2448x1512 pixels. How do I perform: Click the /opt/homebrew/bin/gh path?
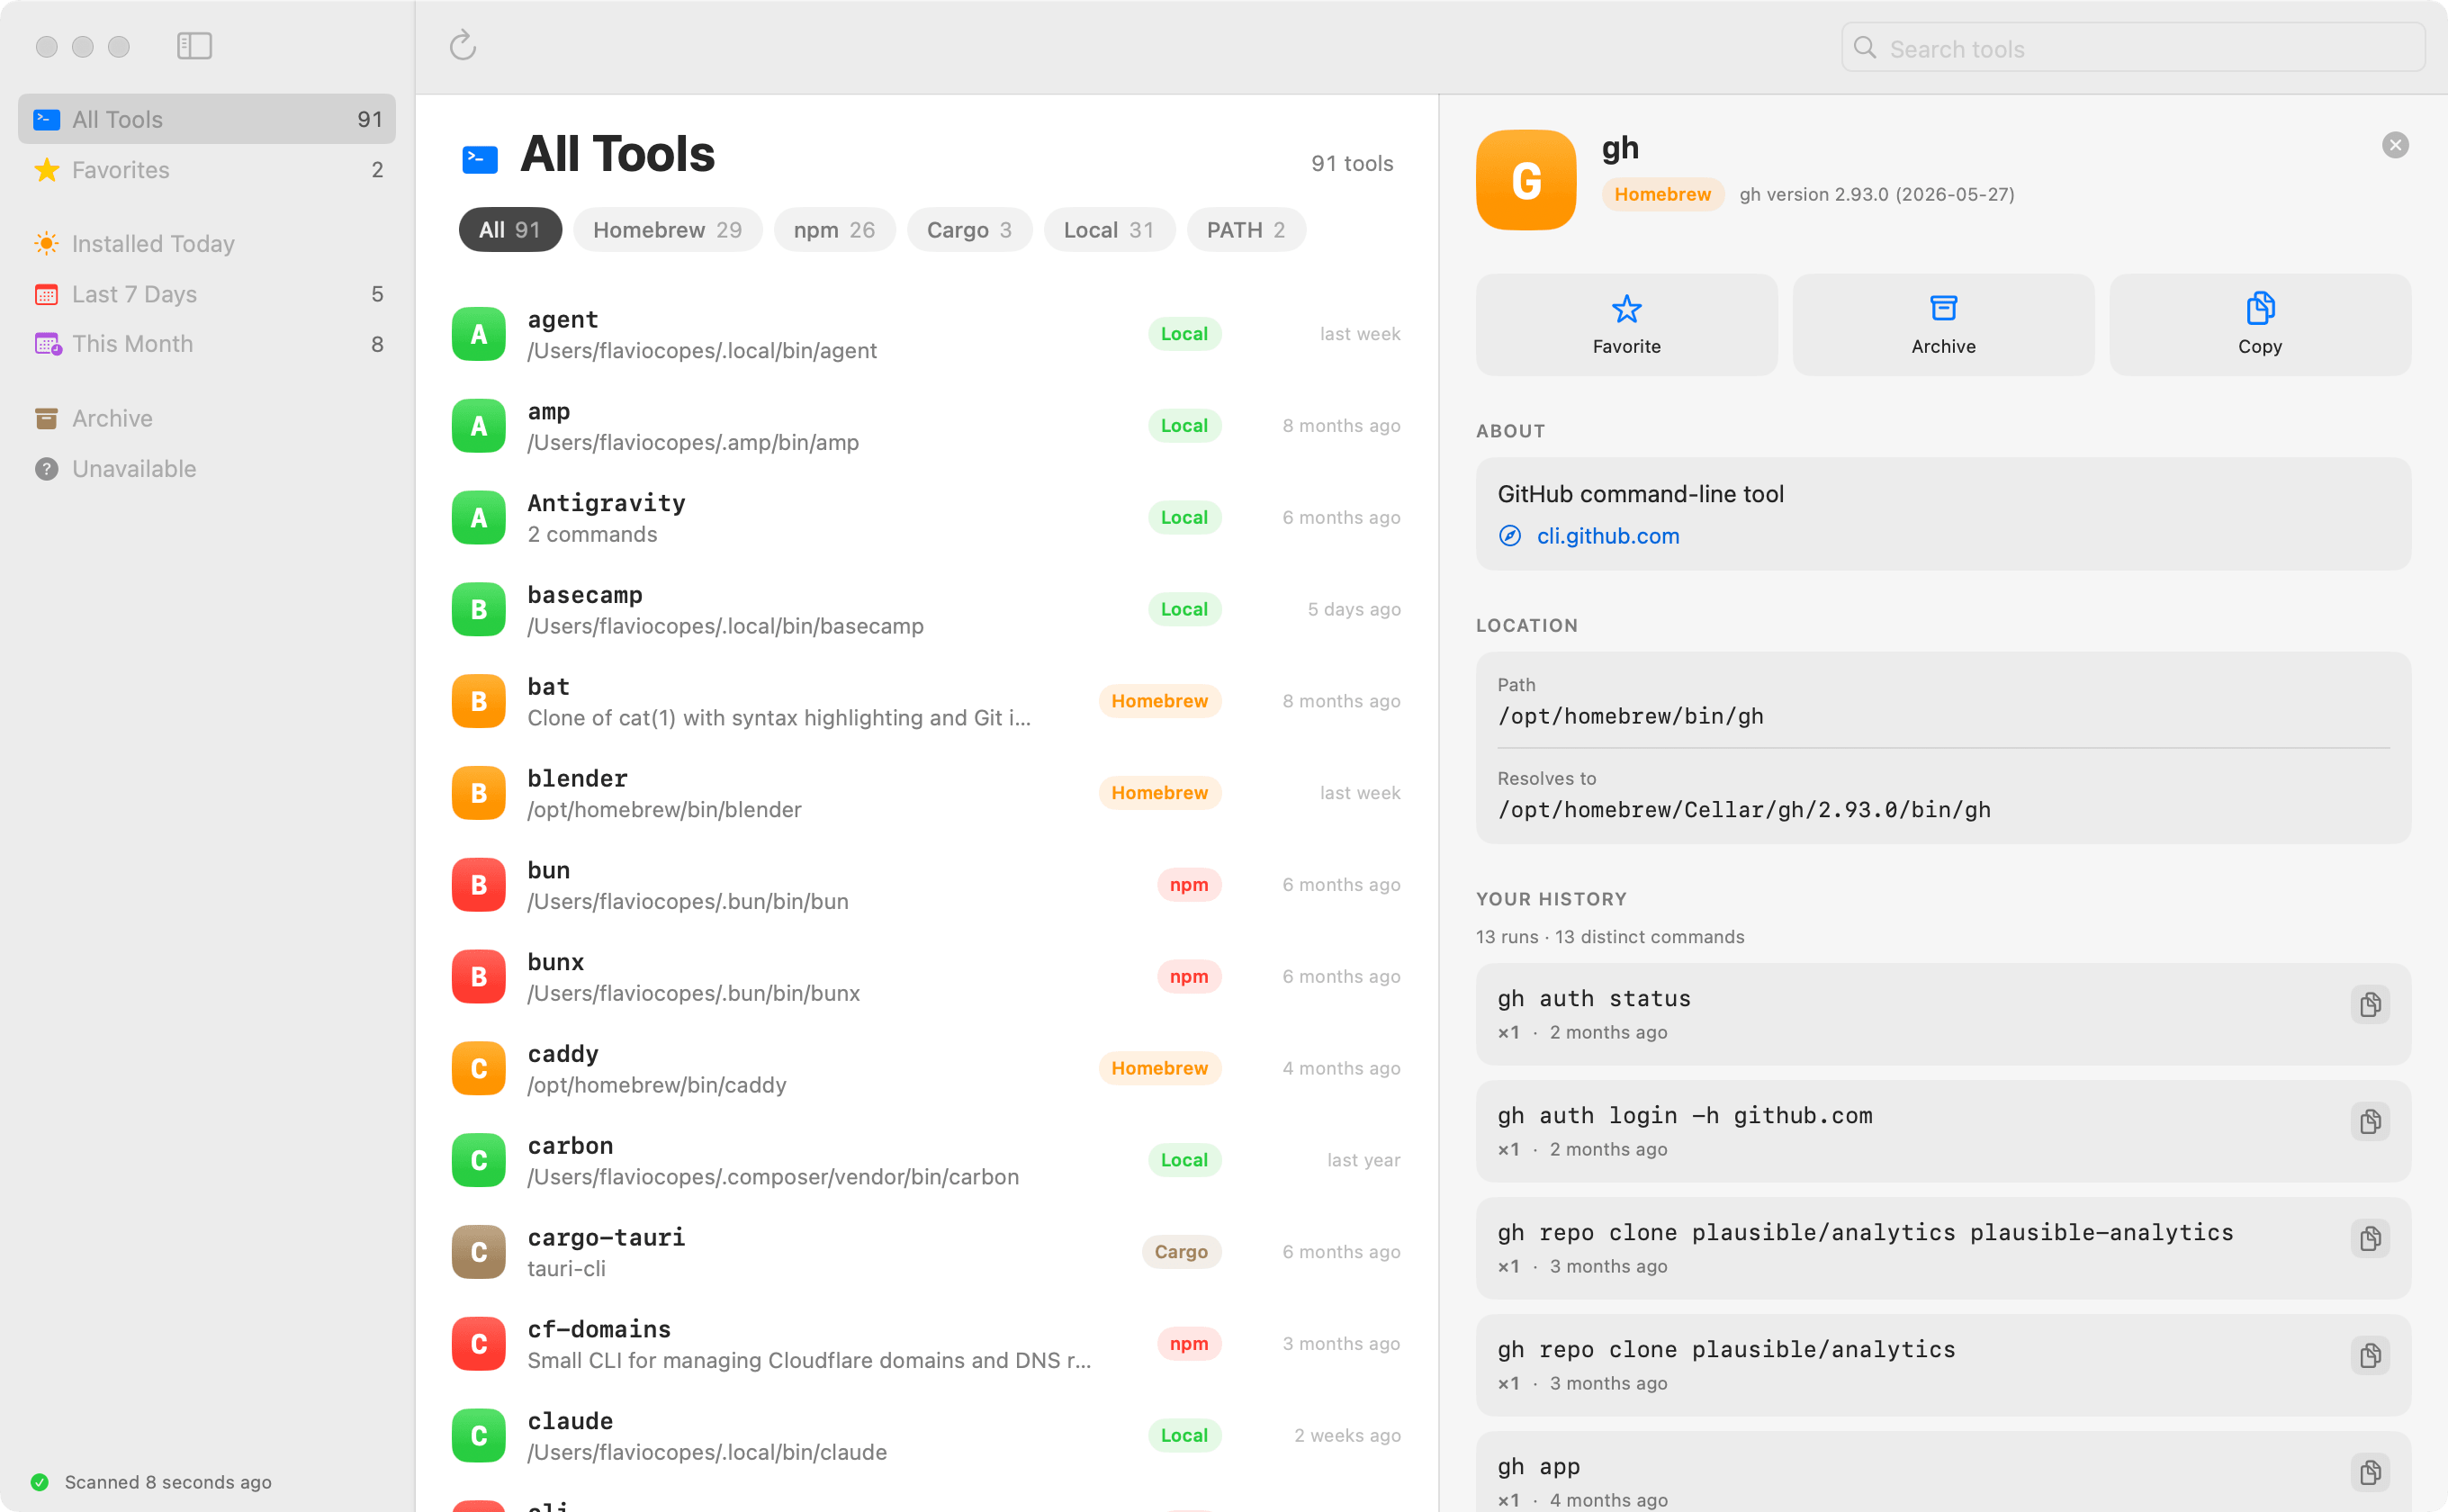pos(1630,716)
